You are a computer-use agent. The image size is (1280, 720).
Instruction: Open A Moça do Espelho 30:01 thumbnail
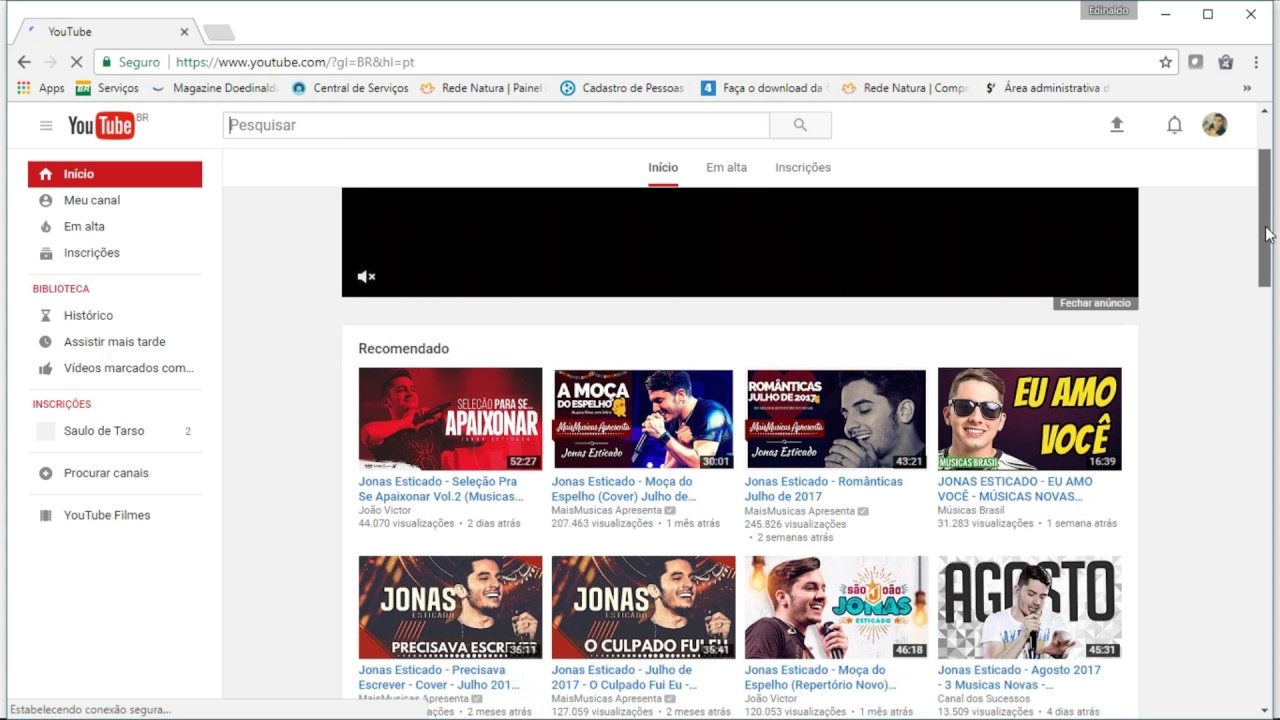(x=643, y=419)
